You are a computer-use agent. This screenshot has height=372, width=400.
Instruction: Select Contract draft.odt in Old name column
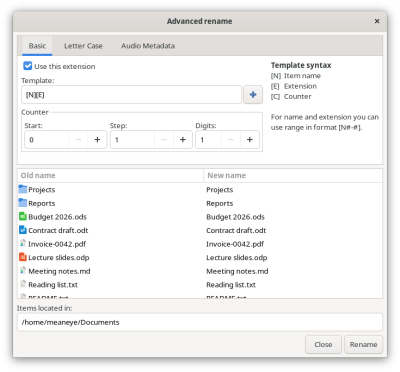[58, 230]
